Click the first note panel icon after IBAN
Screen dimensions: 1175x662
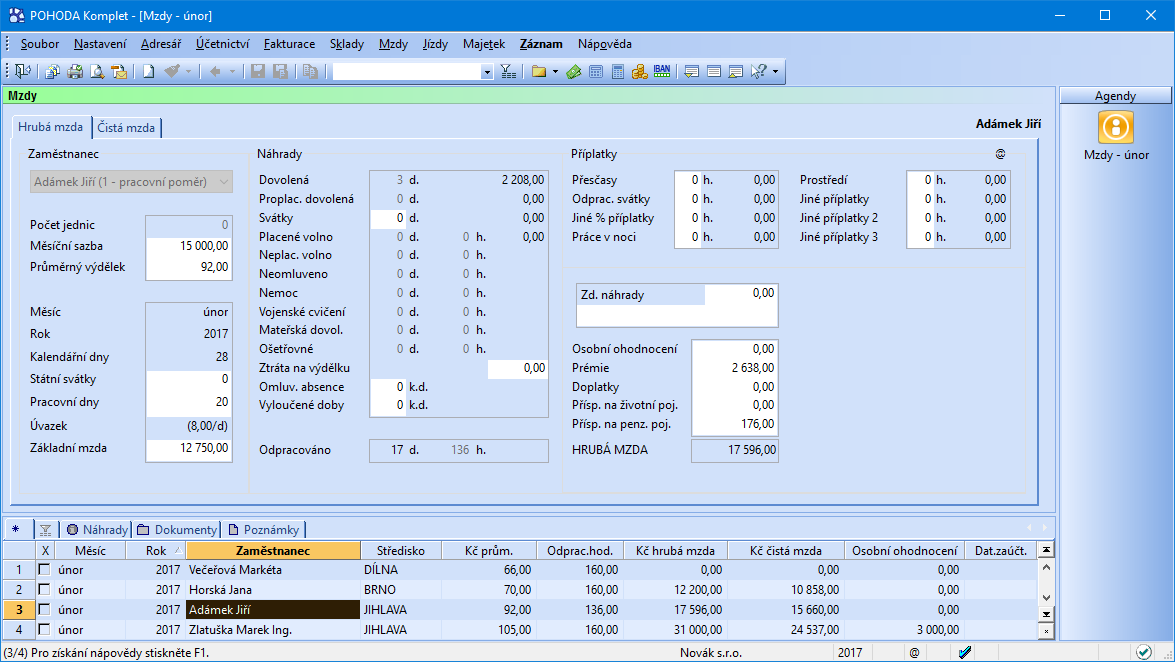click(x=692, y=71)
